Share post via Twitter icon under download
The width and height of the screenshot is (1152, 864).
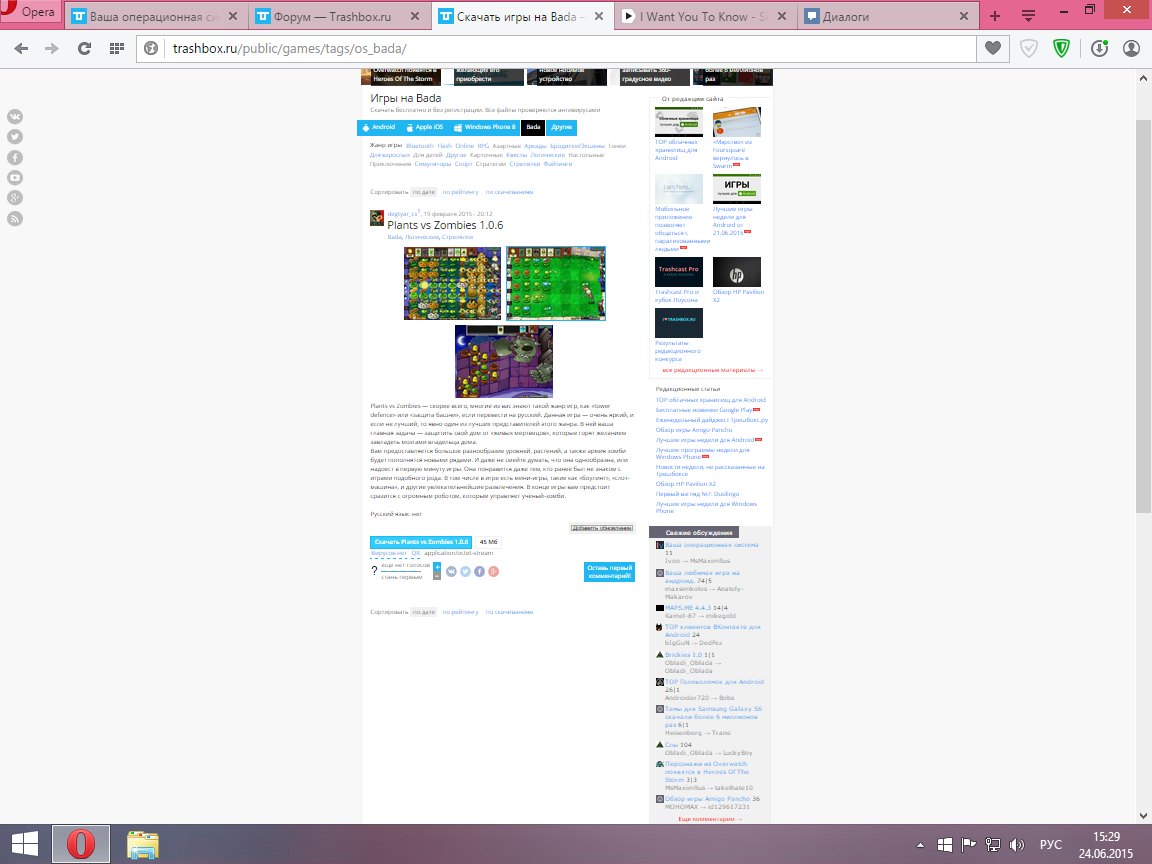465,572
